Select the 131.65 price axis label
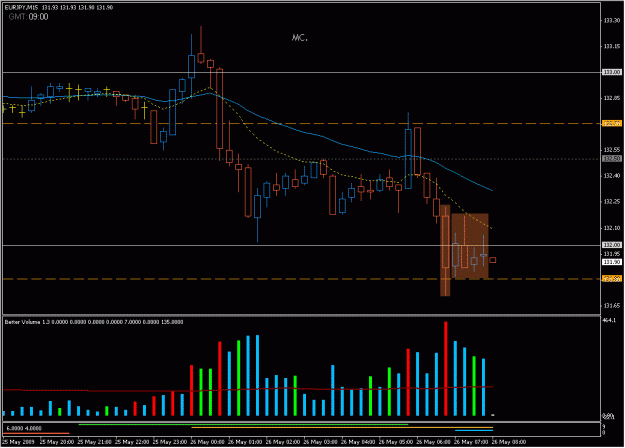625x448 pixels. (612, 306)
